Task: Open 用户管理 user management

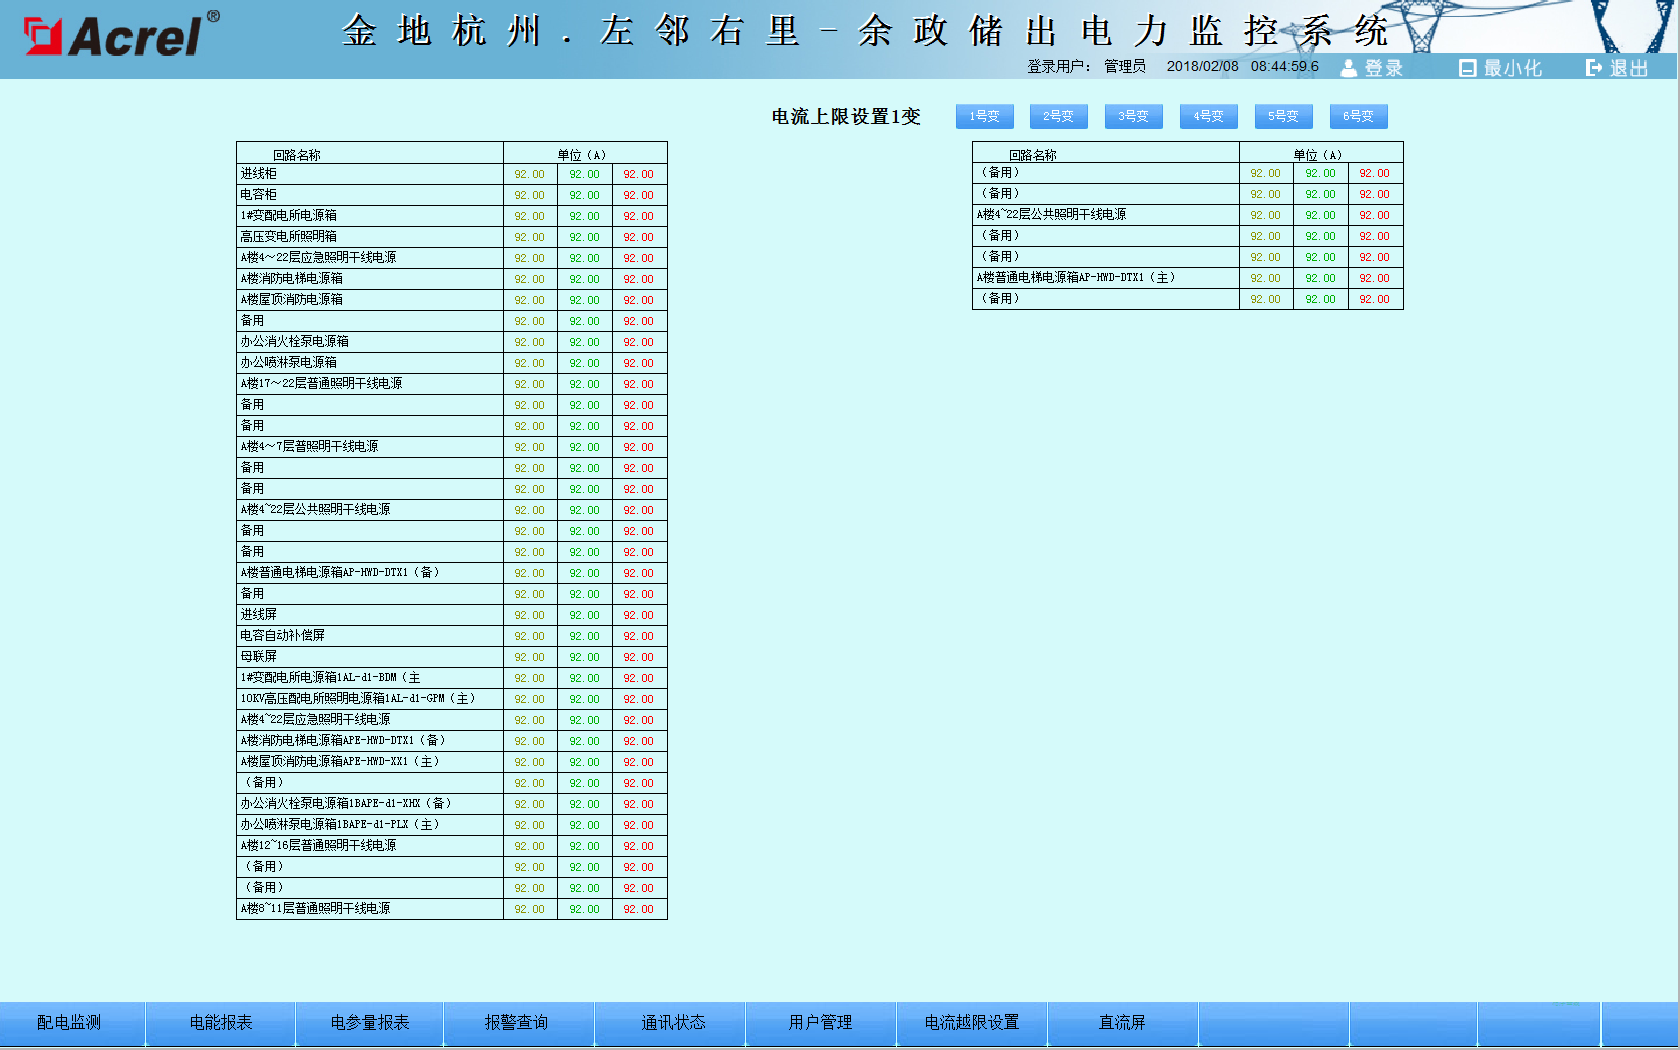Action: point(820,1022)
